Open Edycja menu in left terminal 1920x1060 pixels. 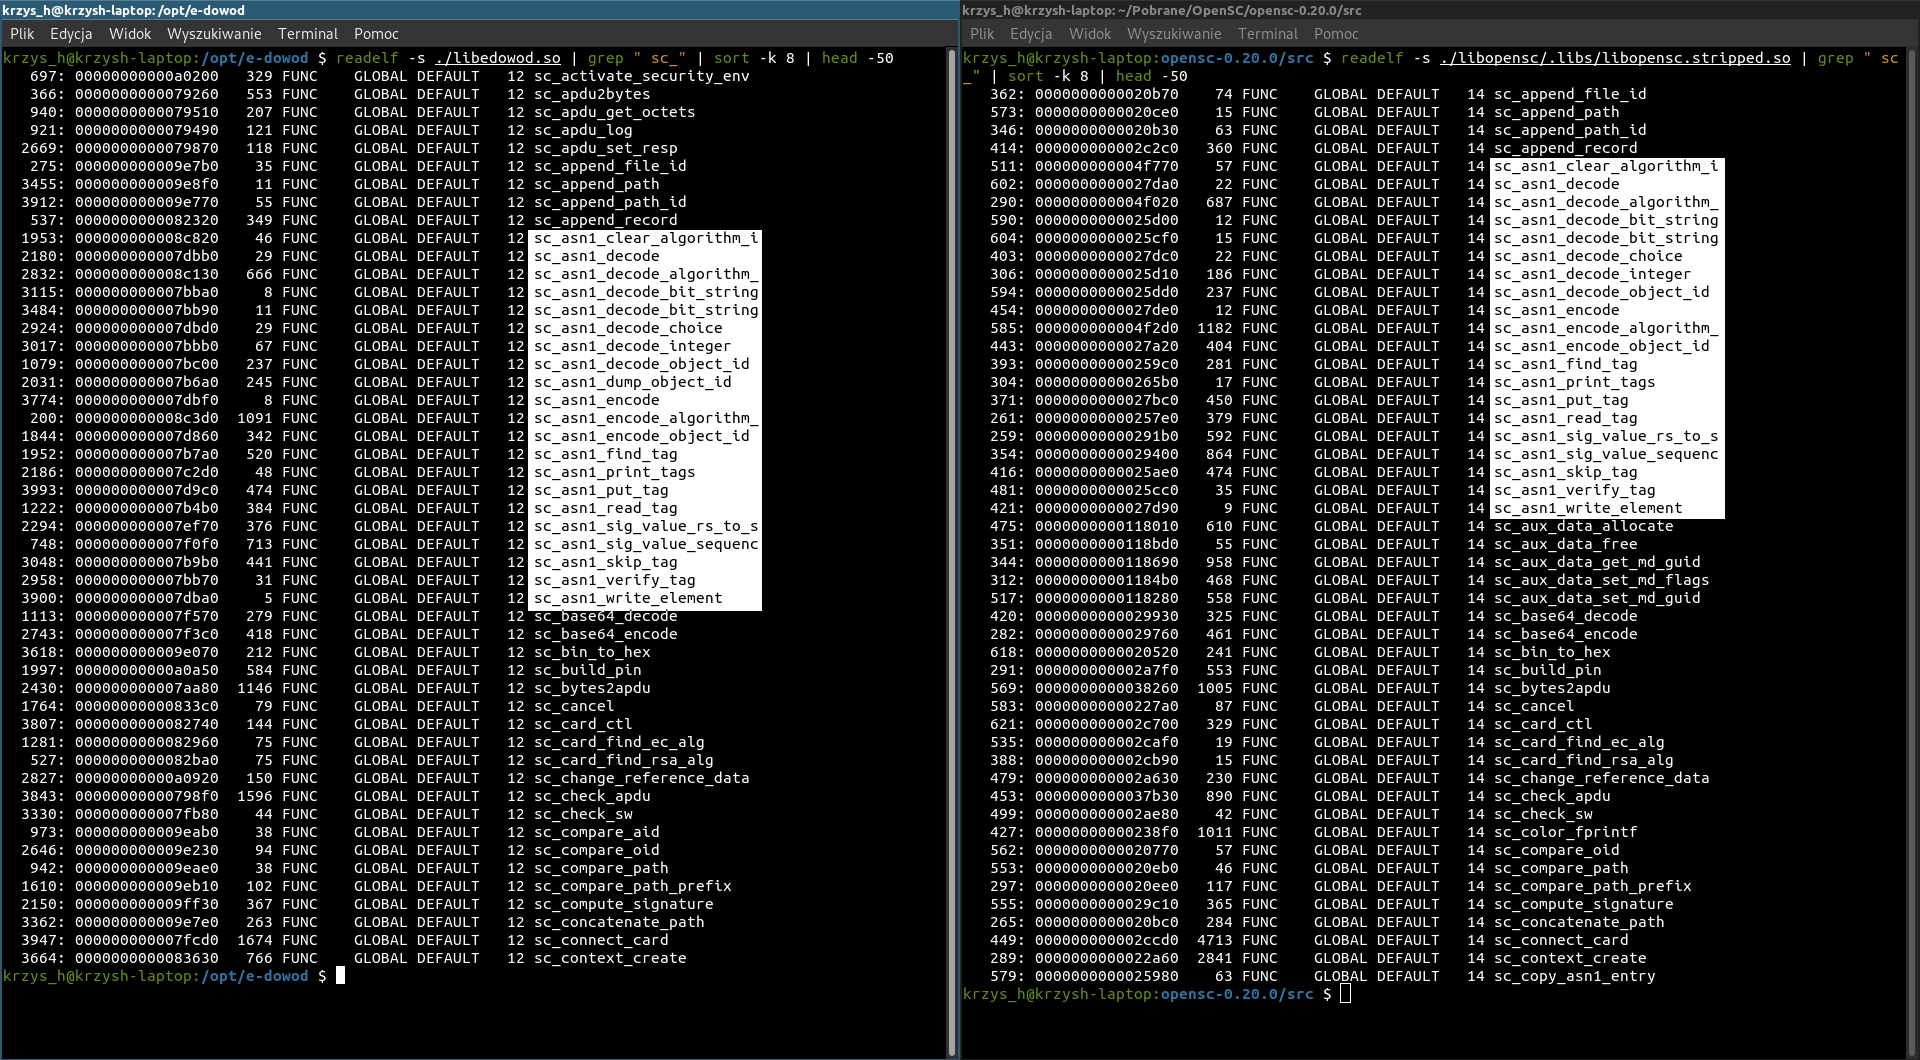(71, 34)
